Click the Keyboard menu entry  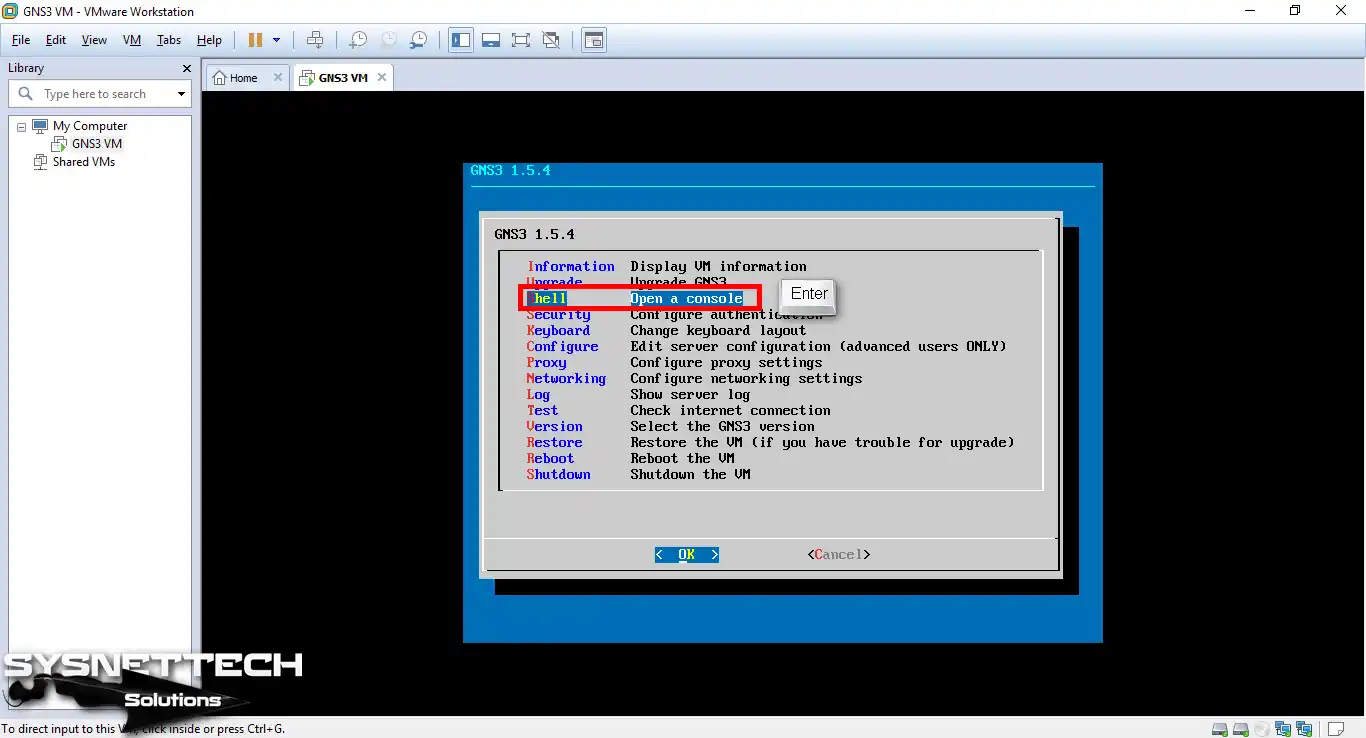tap(558, 330)
